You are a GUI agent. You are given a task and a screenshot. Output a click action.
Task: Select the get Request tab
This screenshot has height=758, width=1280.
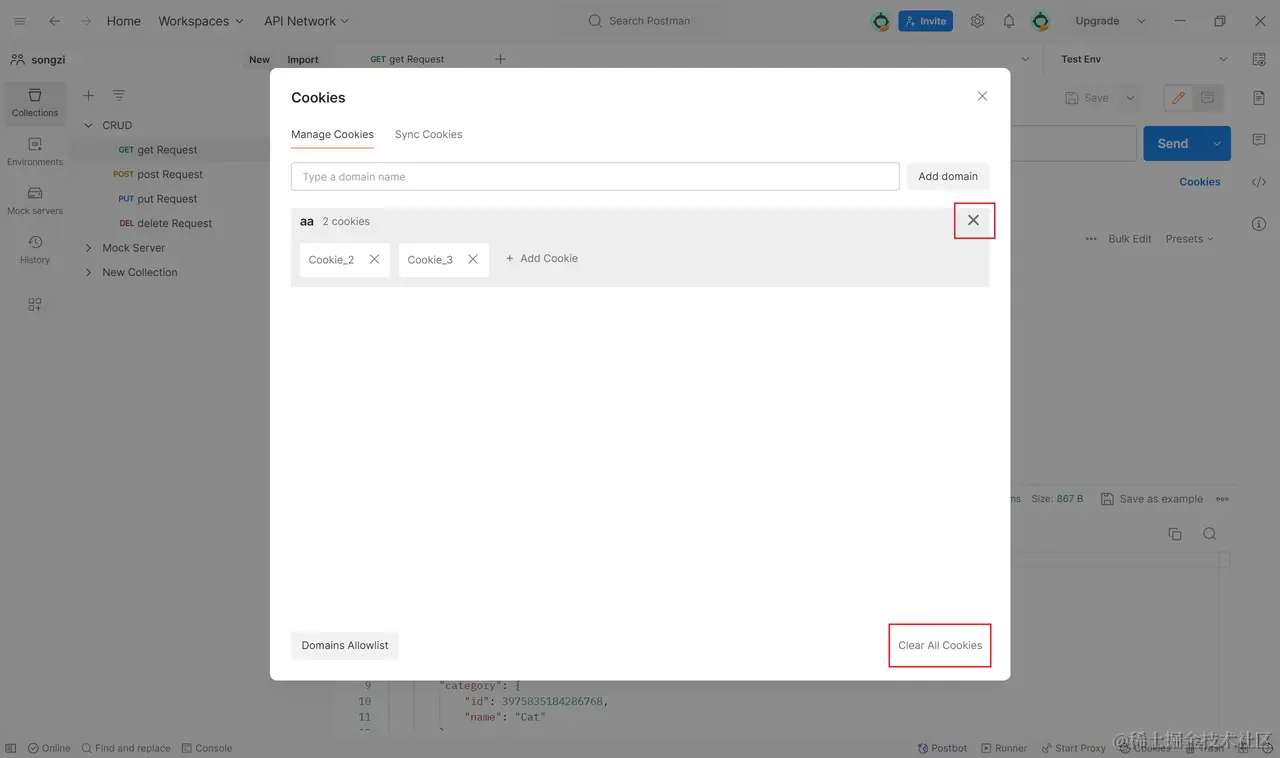[408, 59]
